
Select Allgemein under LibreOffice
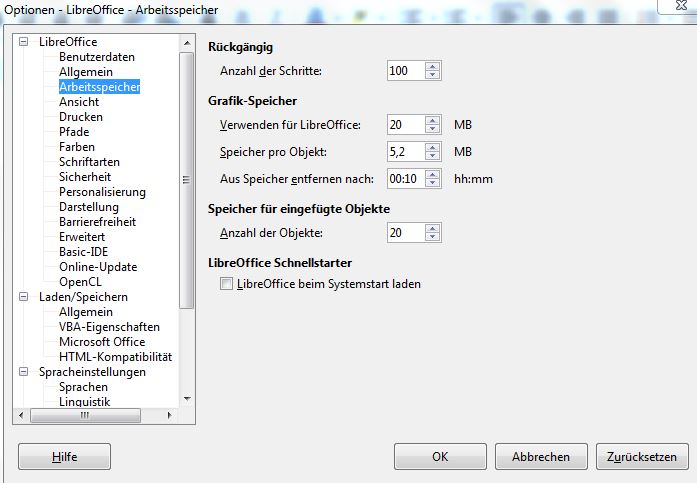click(86, 72)
